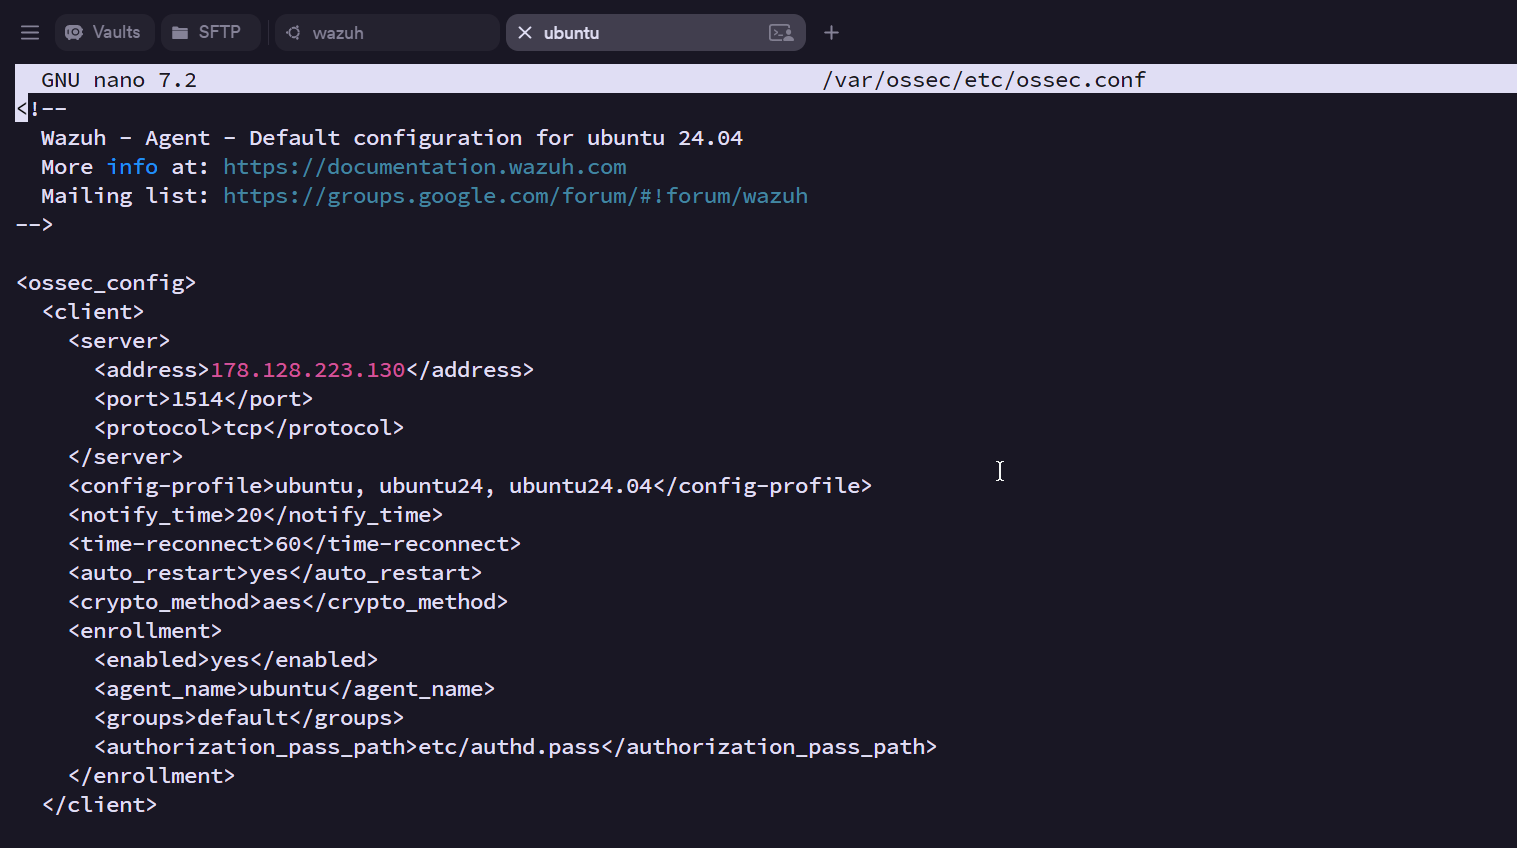Click the Vaults icon
The width and height of the screenshot is (1517, 848).
click(x=74, y=33)
